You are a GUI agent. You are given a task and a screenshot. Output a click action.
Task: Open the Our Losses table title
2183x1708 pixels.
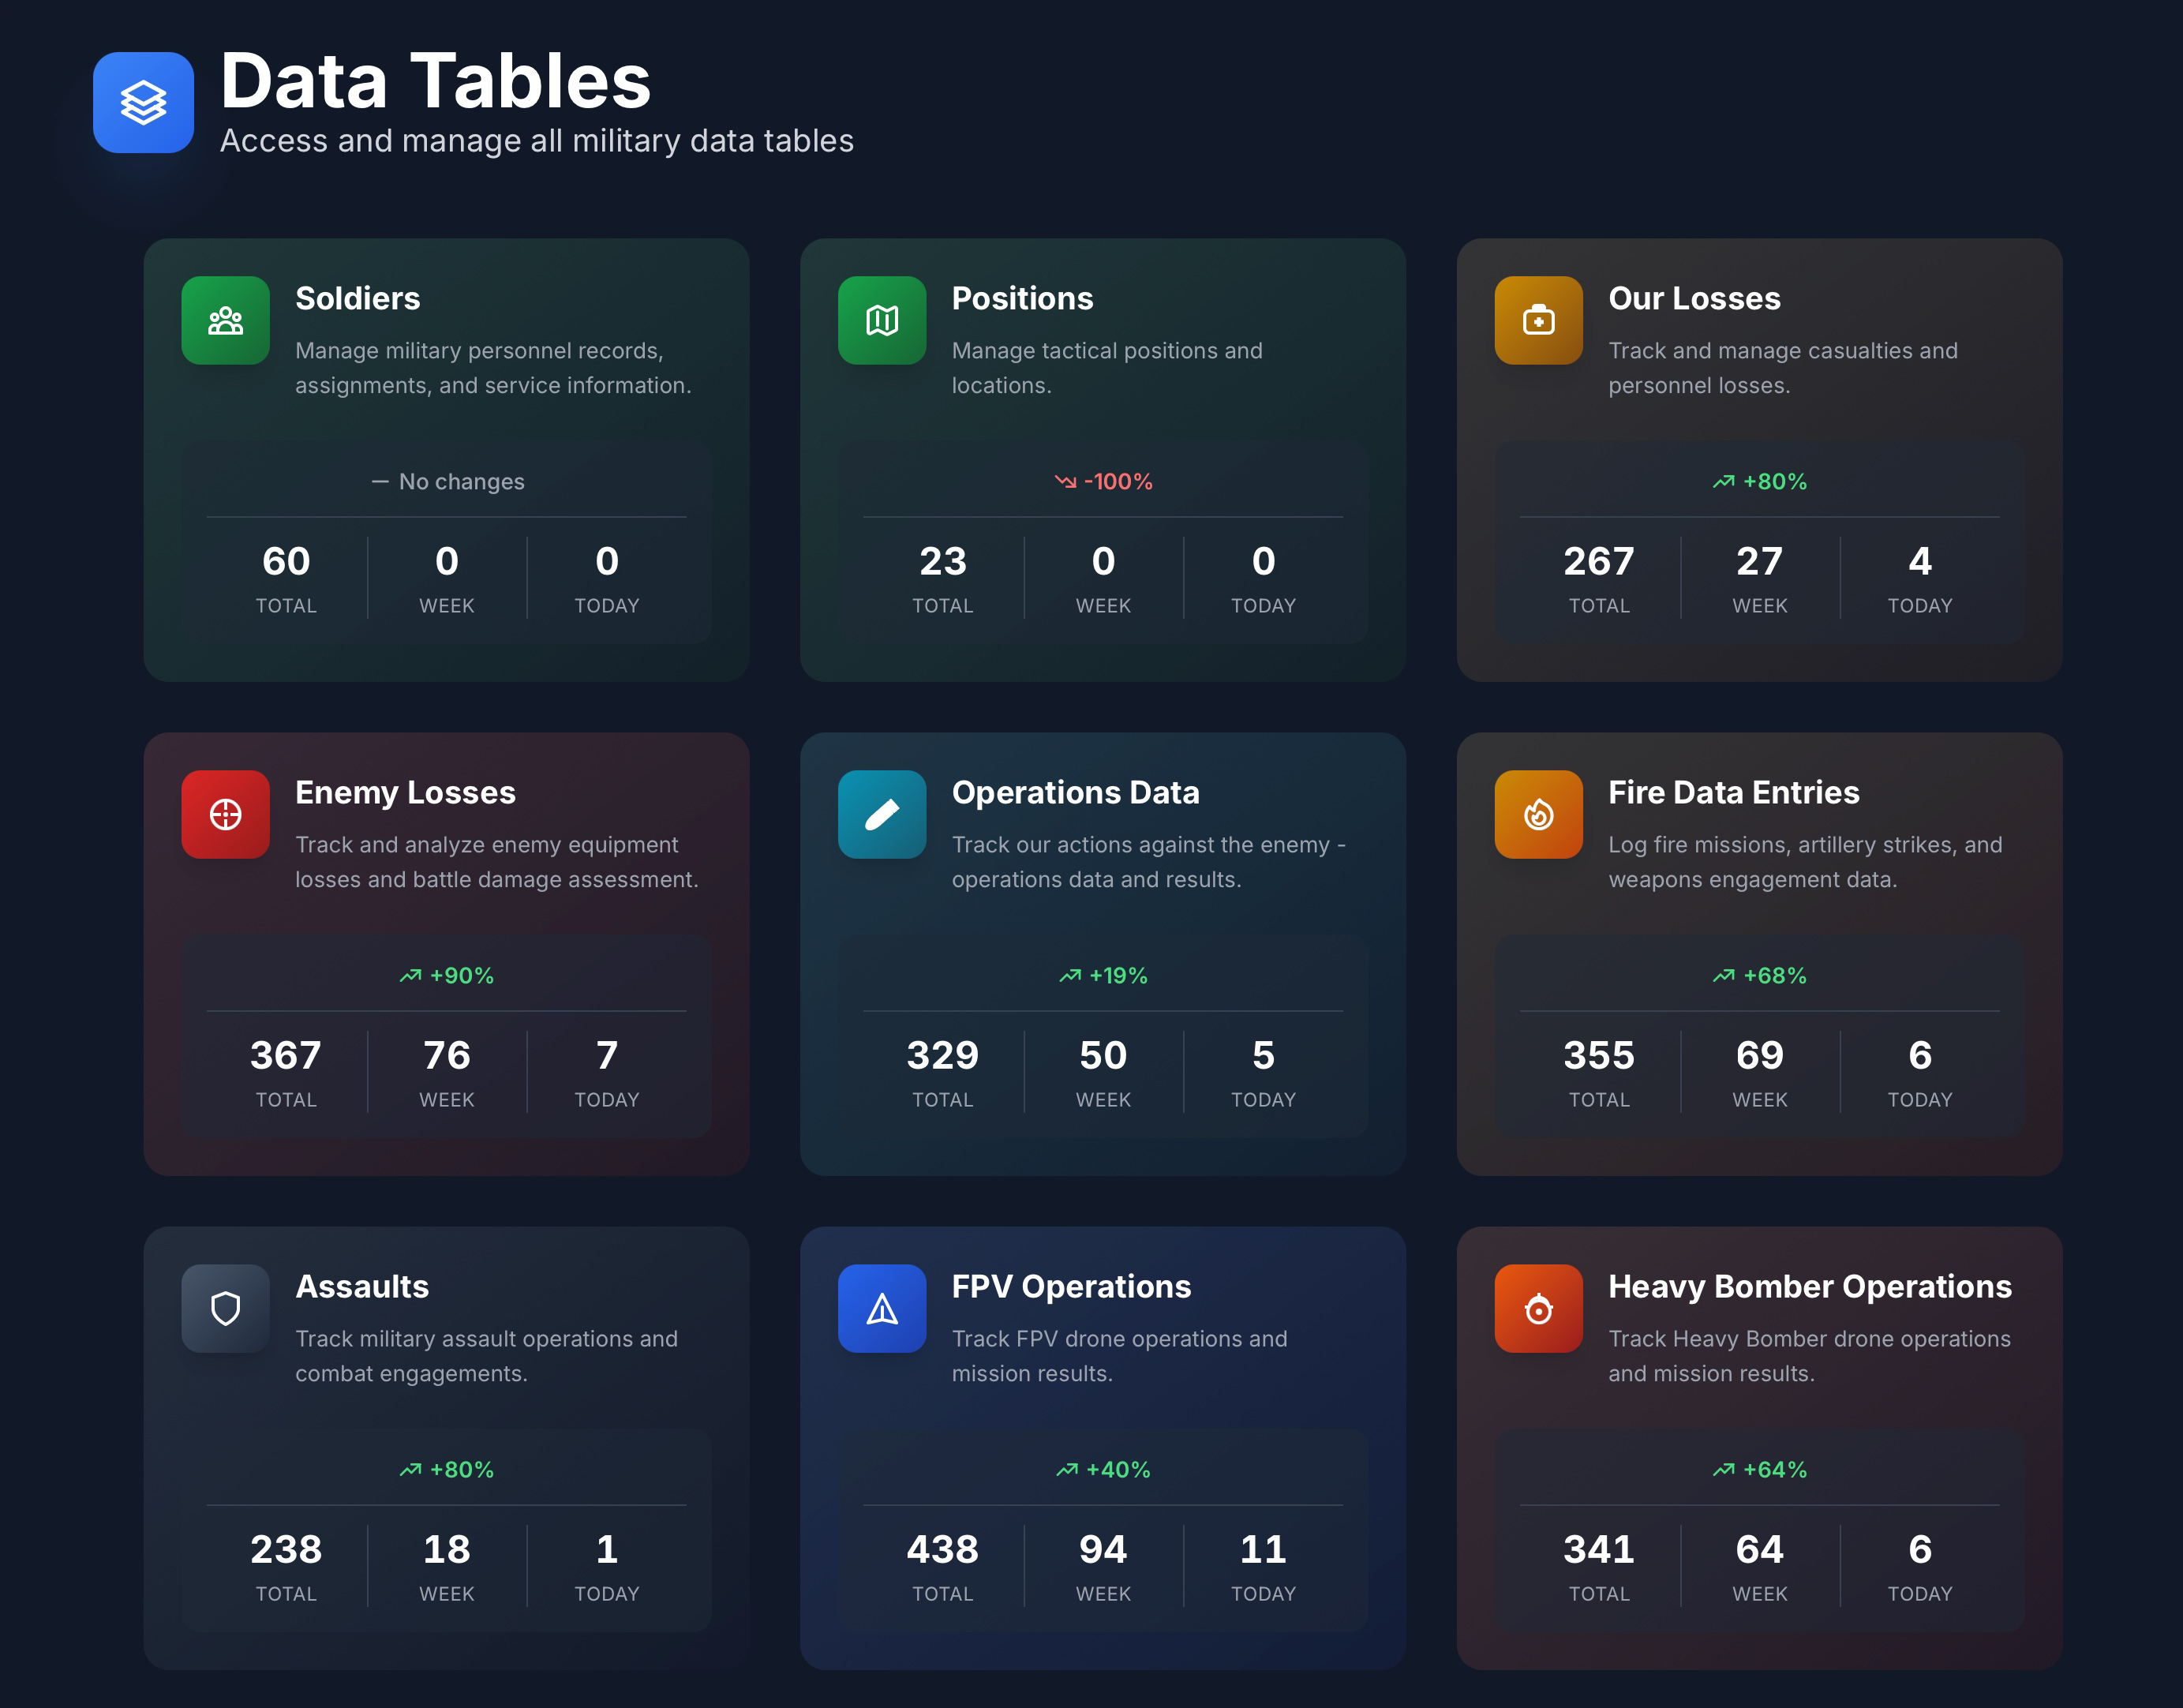click(1694, 298)
